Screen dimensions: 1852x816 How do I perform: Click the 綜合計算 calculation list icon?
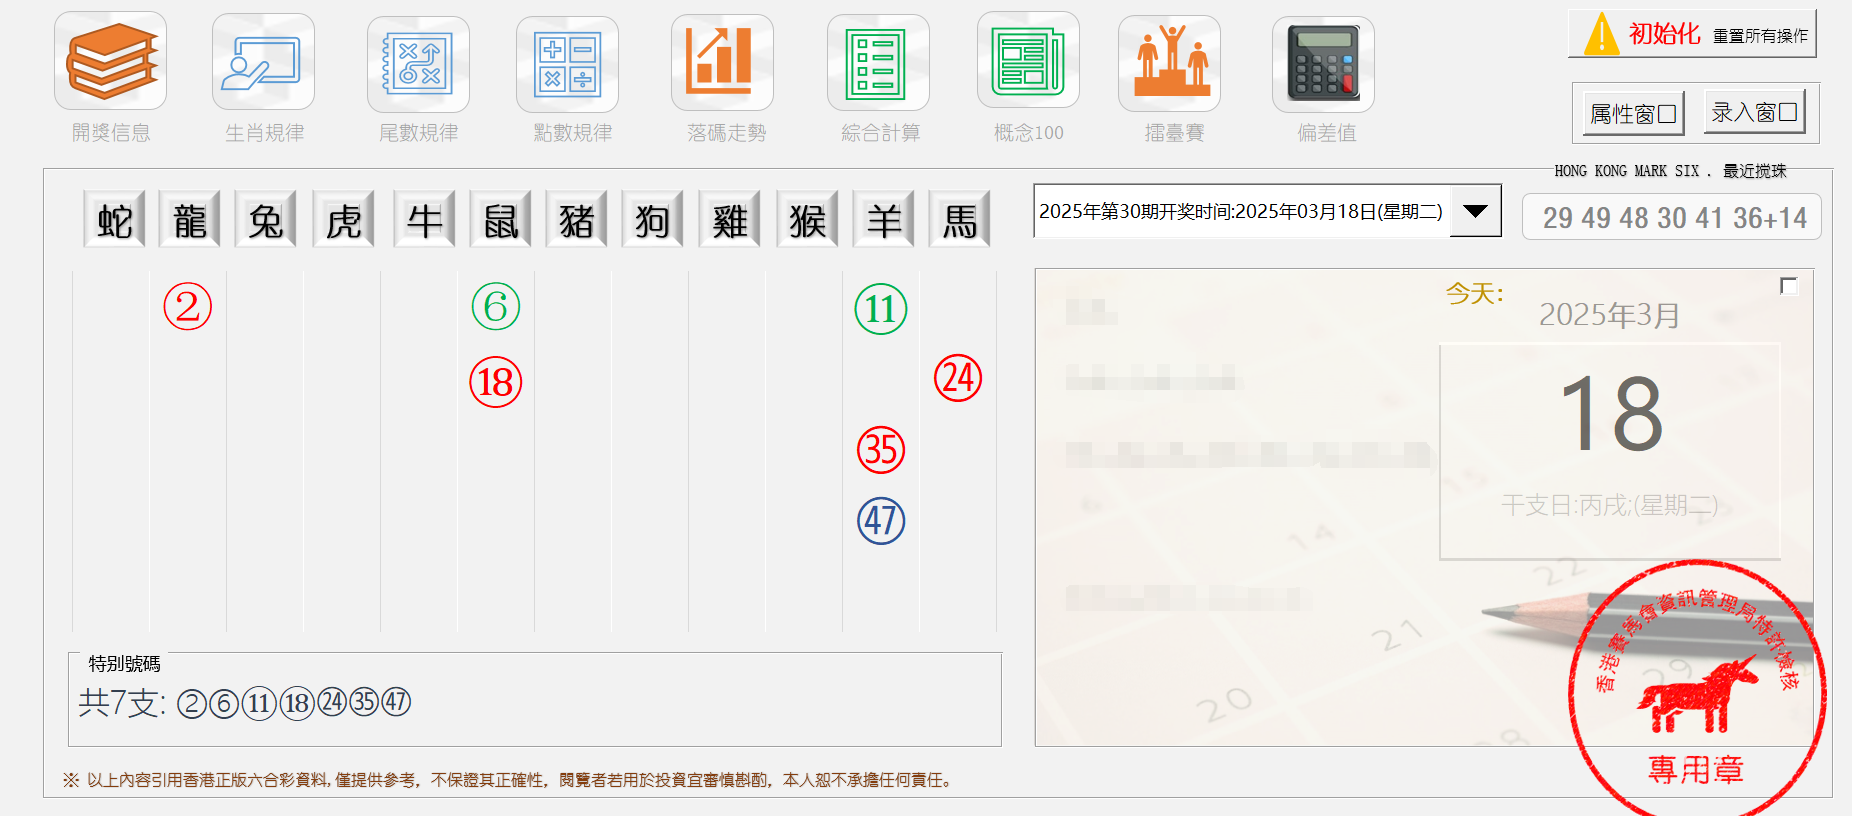pyautogui.click(x=877, y=63)
